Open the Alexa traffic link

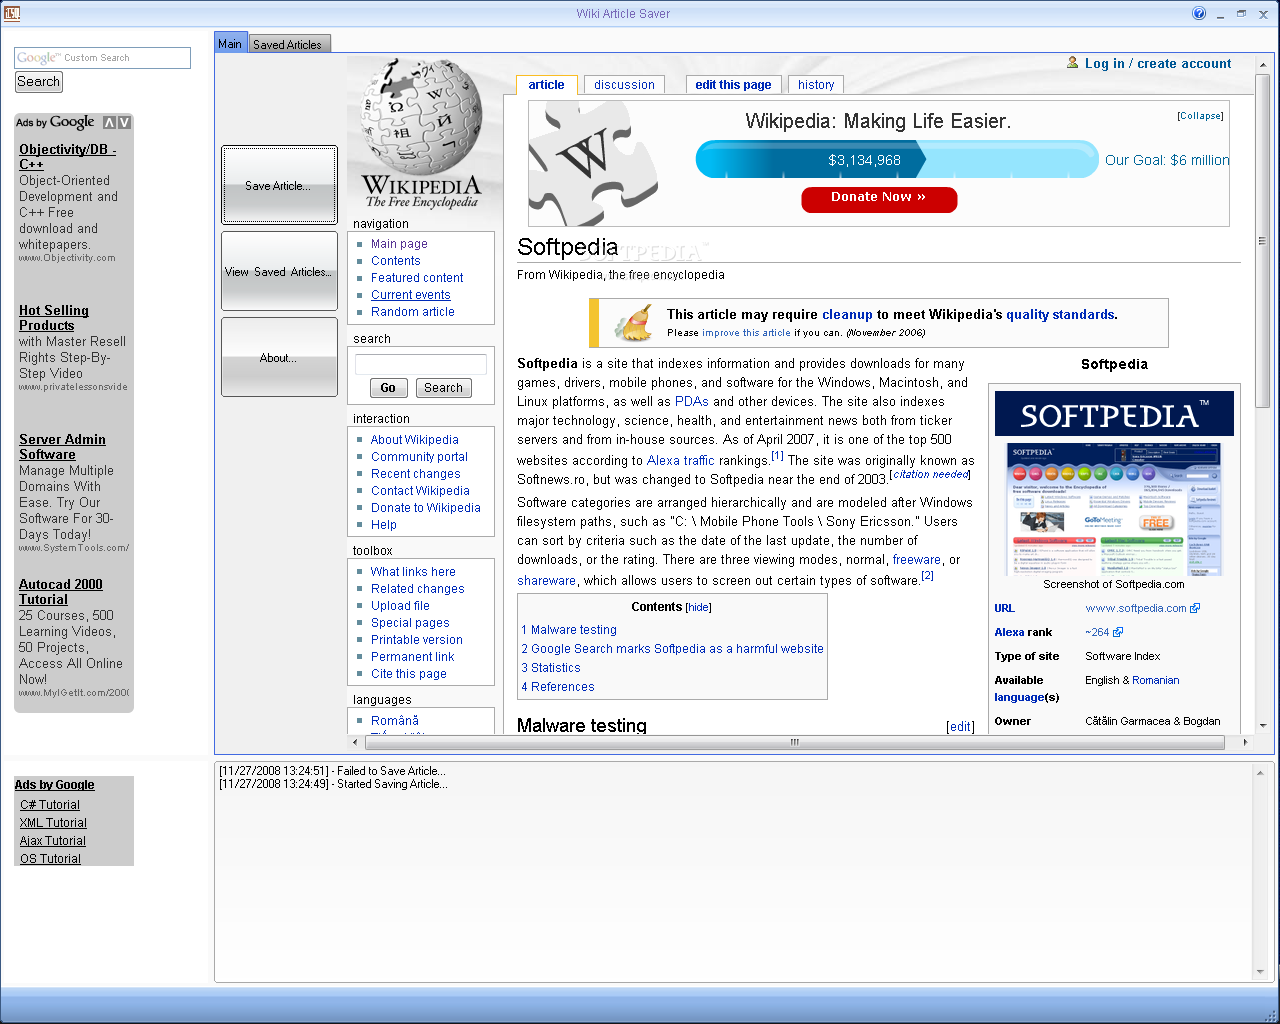pyautogui.click(x=681, y=461)
